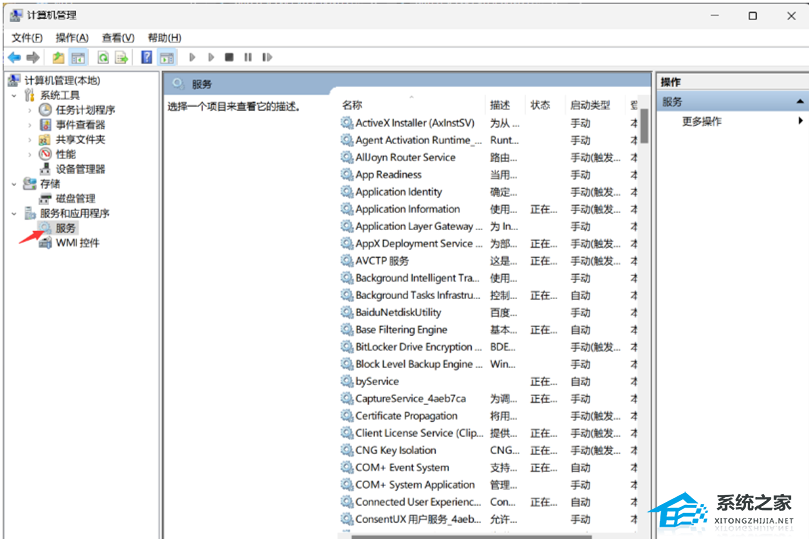Collapse the 服务和应用程序 tree node
Viewport: 809px width, 539px height.
(14, 213)
